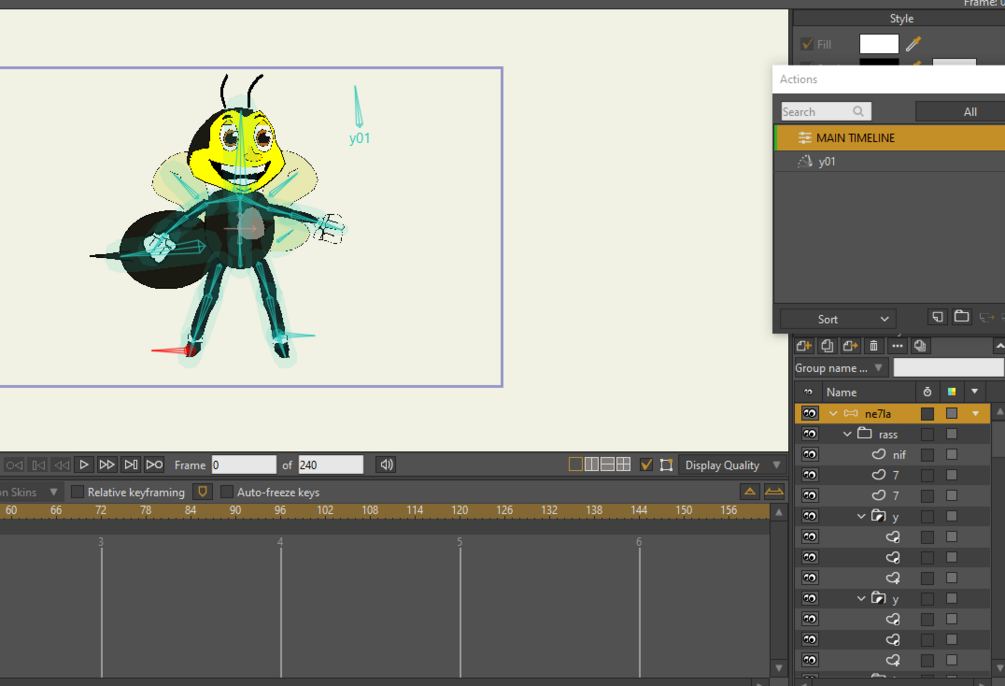Click the Duplicate Layer icon
This screenshot has height=686, width=1005.
point(827,346)
